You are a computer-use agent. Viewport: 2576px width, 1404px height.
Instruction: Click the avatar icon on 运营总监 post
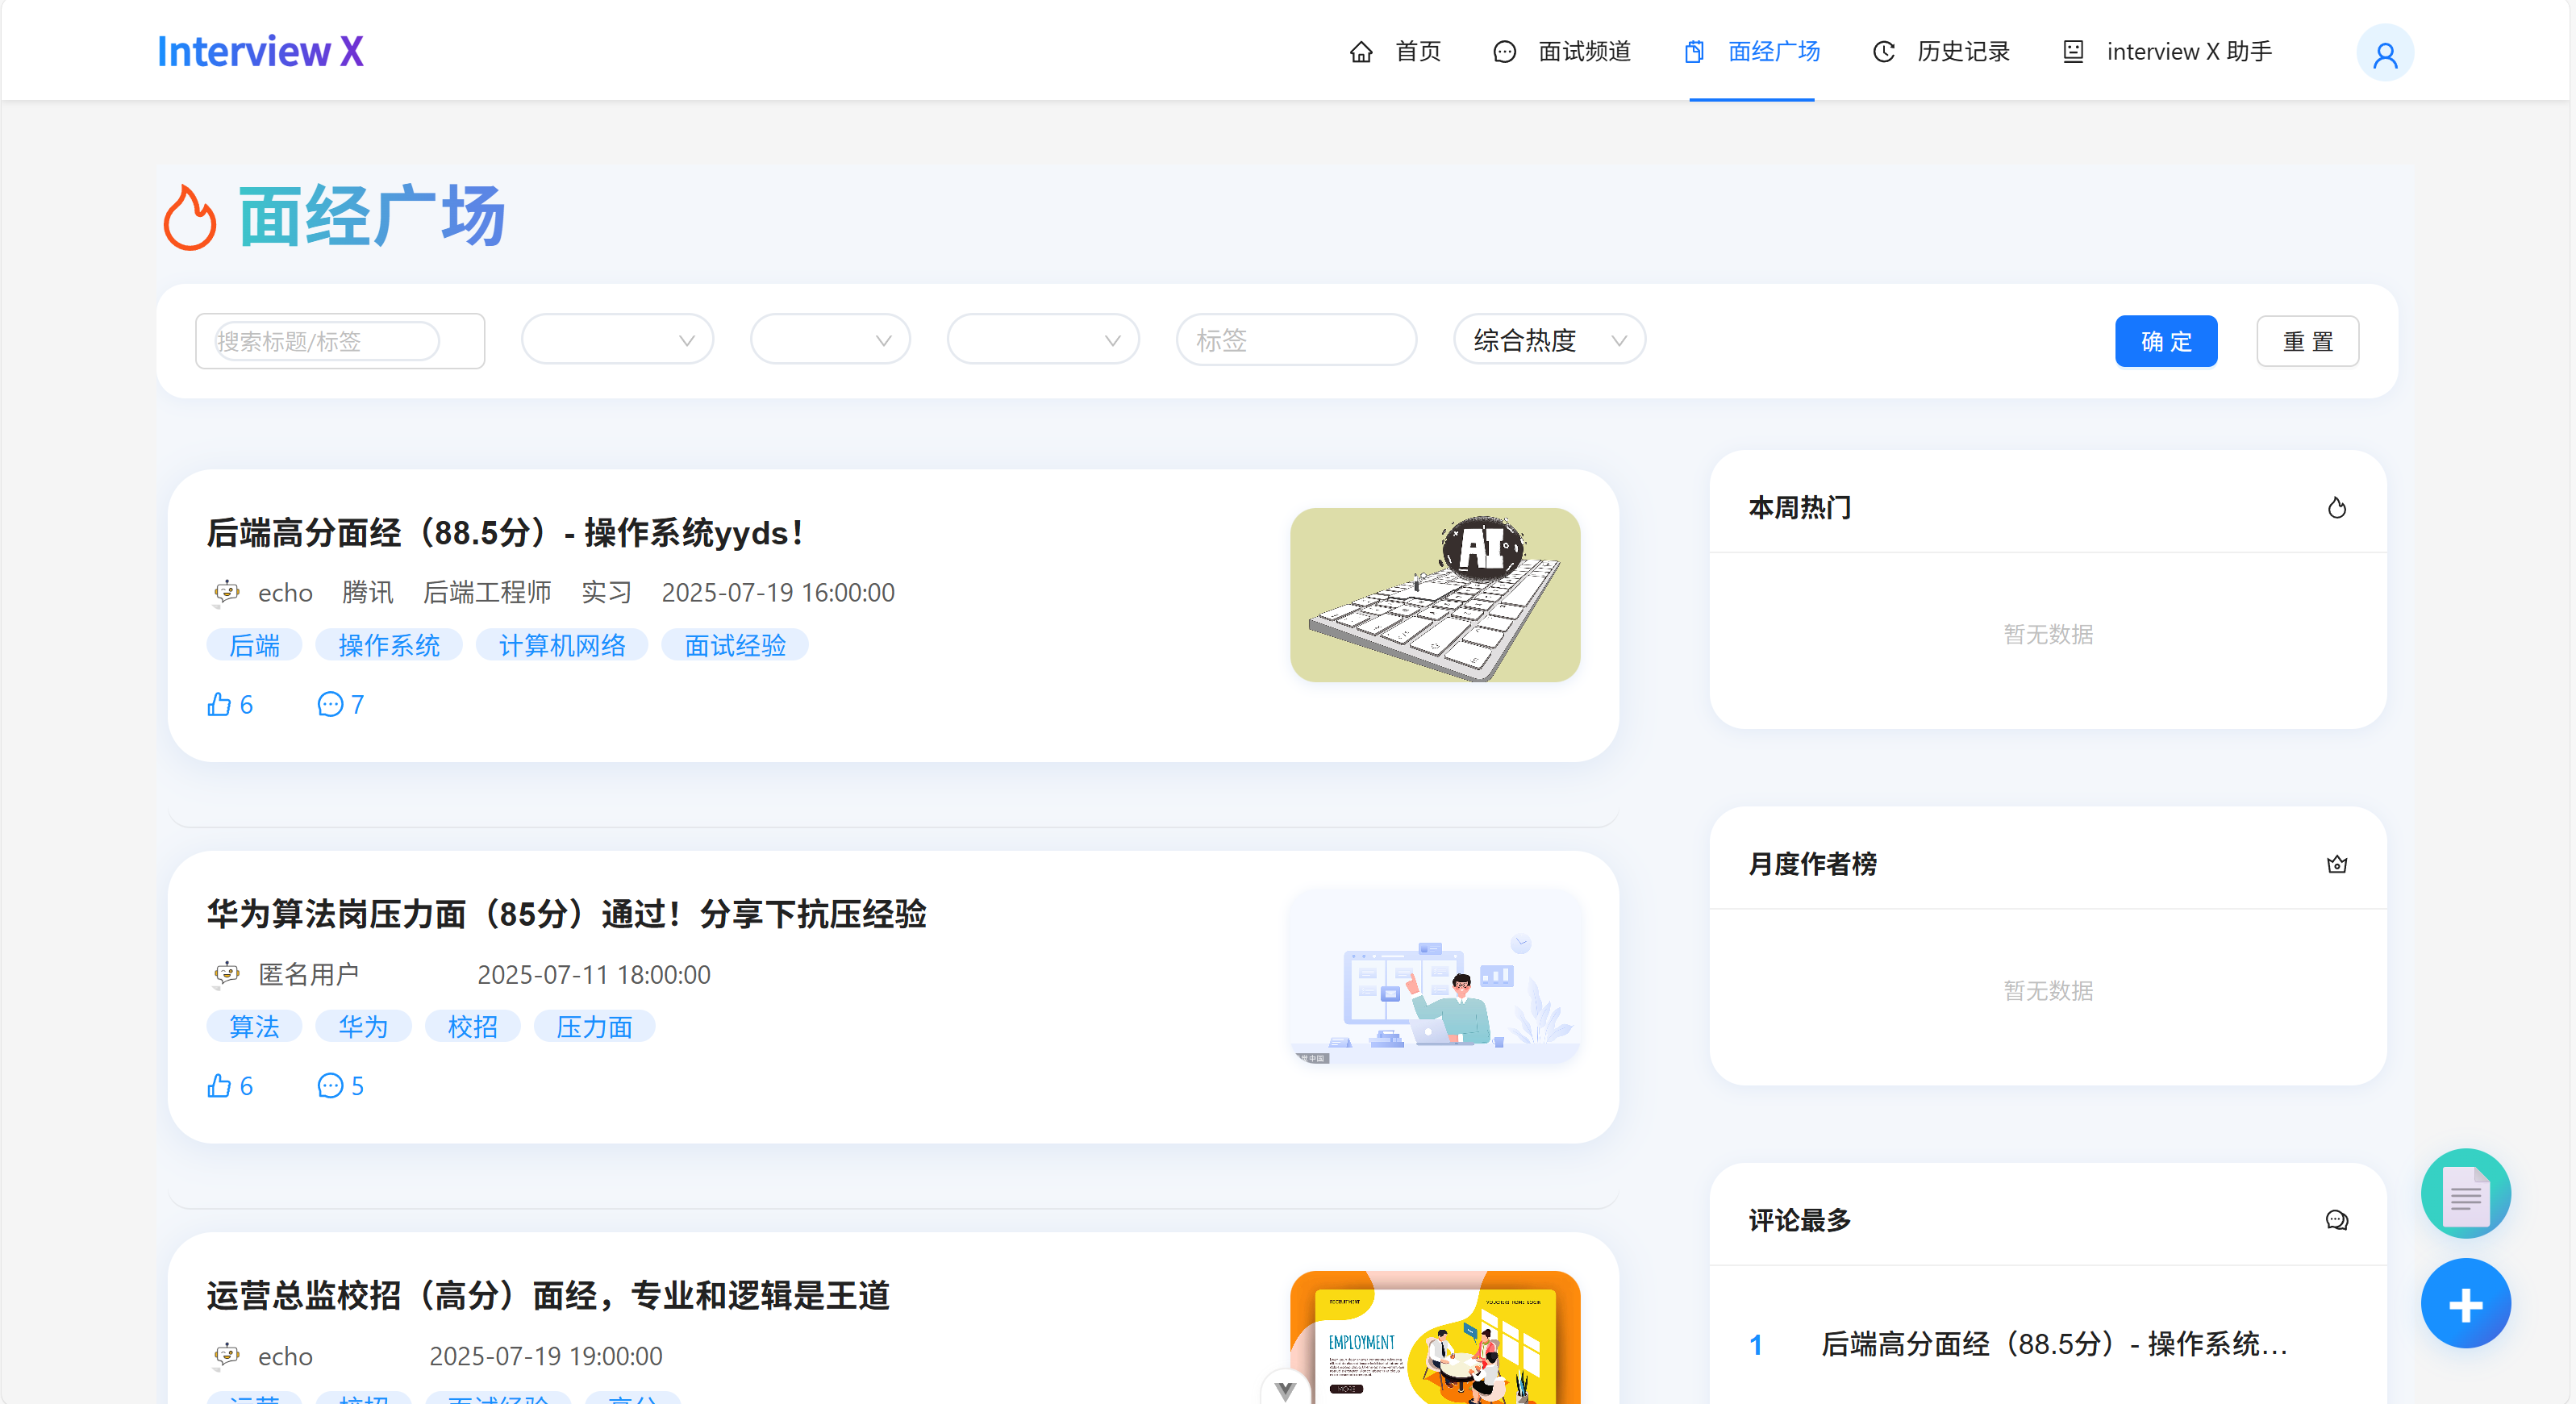(x=227, y=1355)
